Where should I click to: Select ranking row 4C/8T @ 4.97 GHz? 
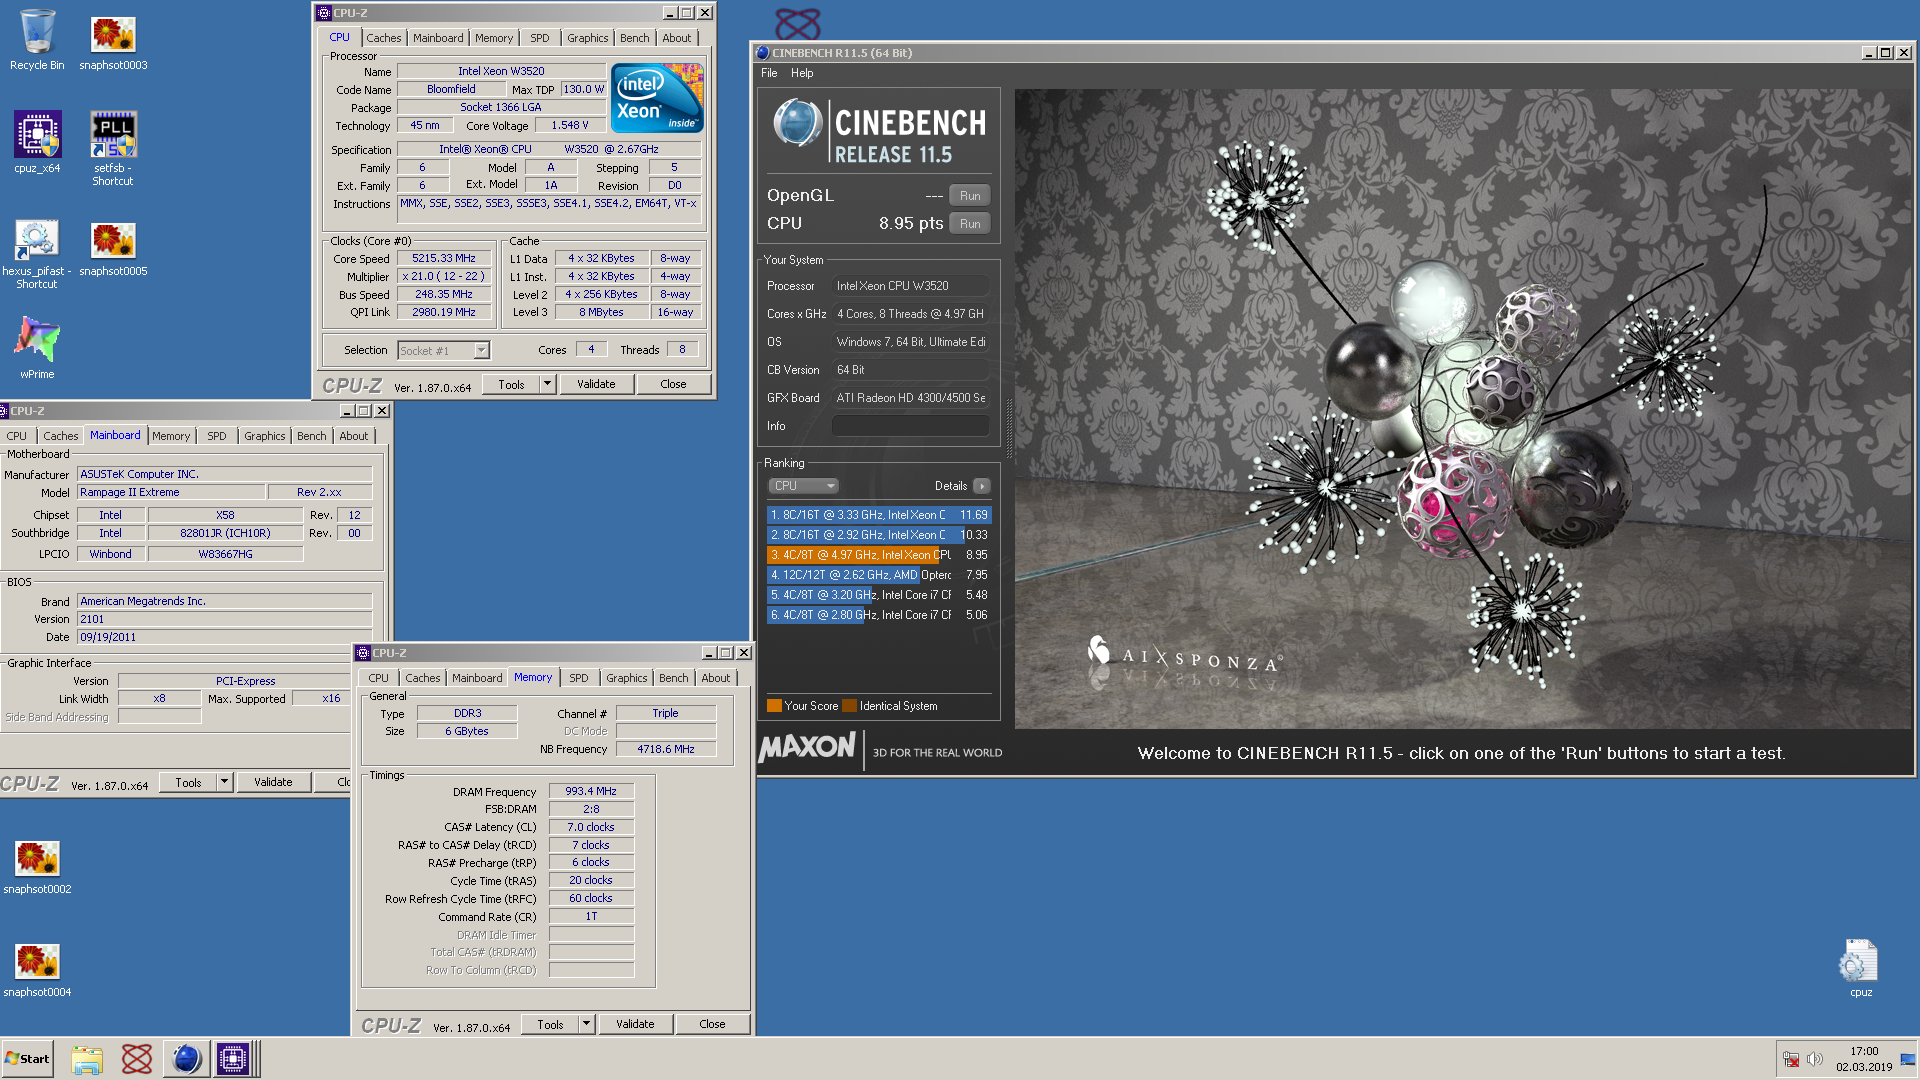pyautogui.click(x=879, y=555)
